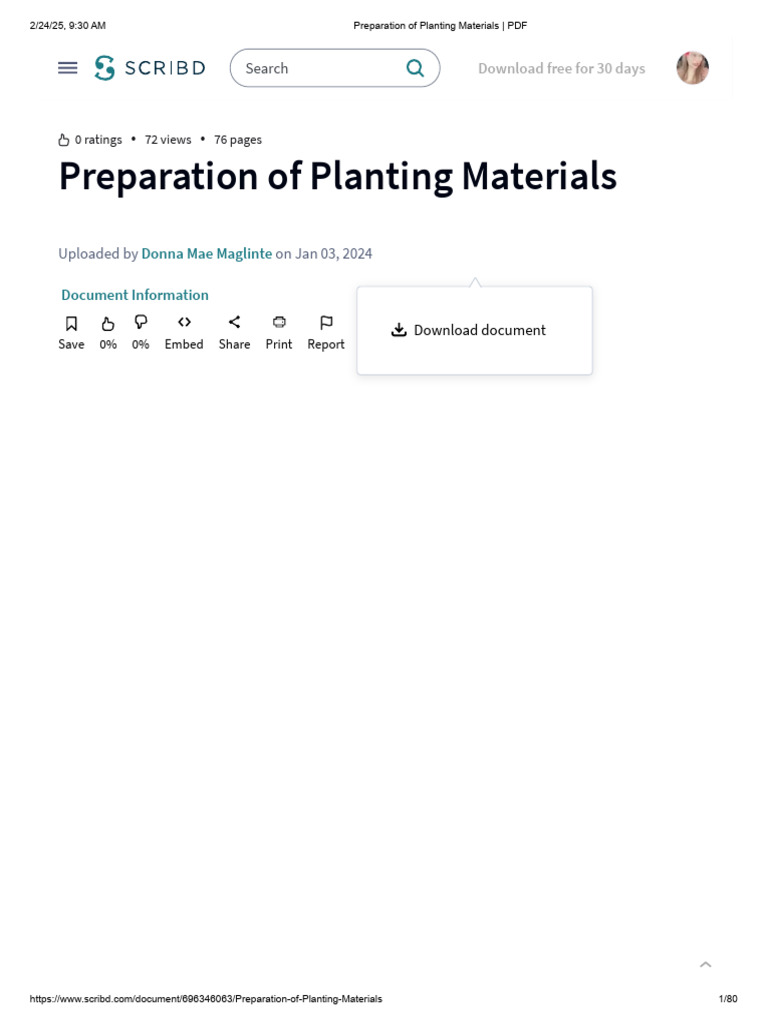Open the Embed code option
Screen dimensions: 768x1024
[184, 333]
